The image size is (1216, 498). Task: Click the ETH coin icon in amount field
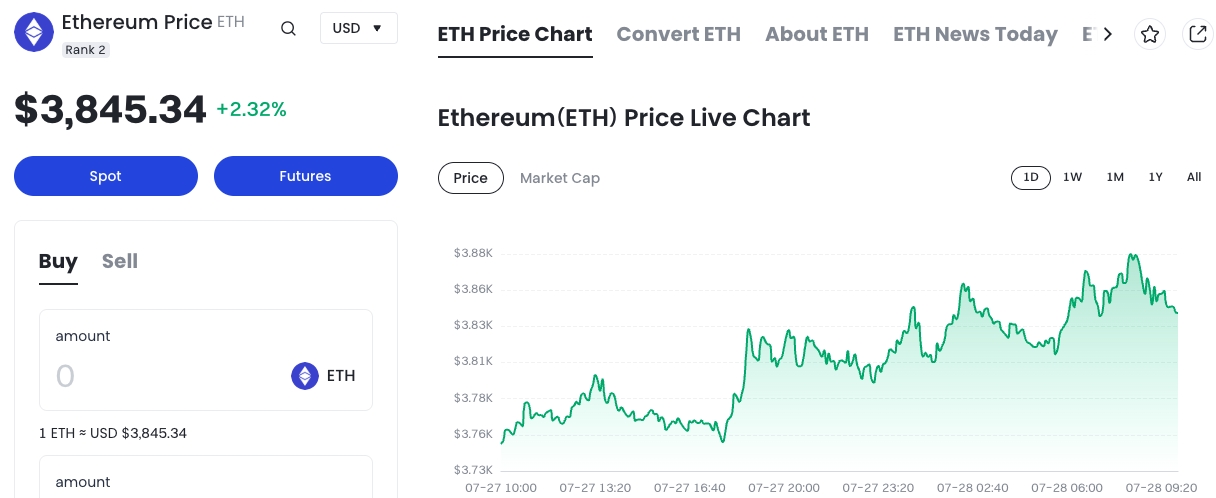click(305, 376)
